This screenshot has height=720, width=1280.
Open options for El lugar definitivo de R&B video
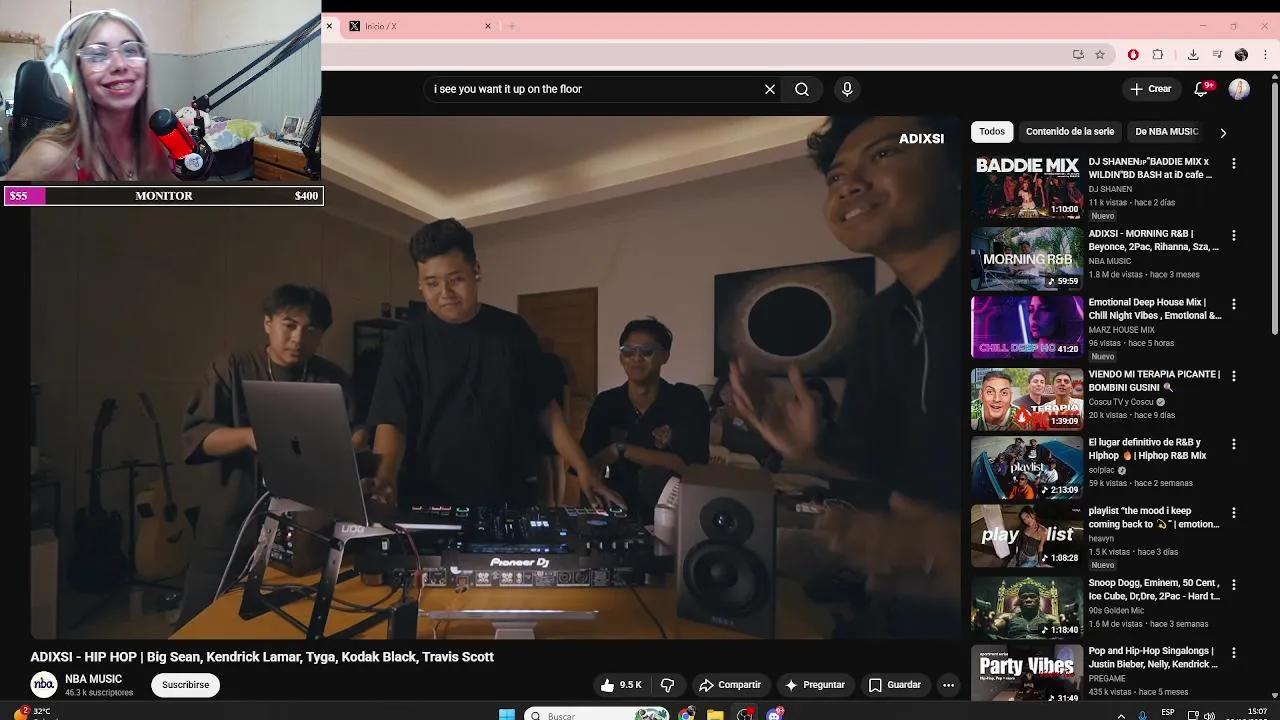click(1233, 444)
